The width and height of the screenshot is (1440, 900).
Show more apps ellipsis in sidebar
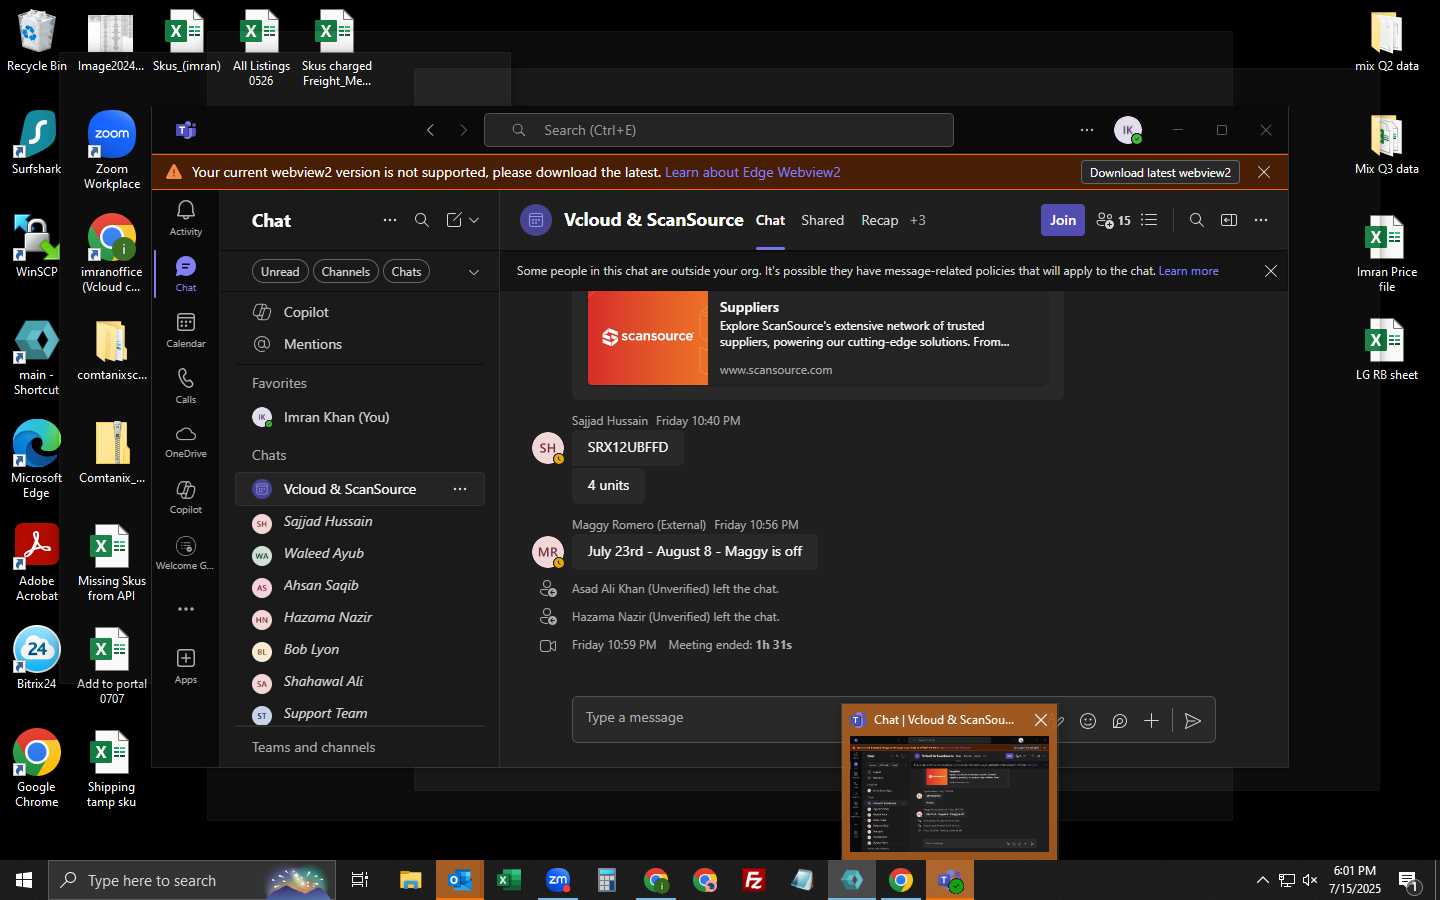pyautogui.click(x=186, y=609)
